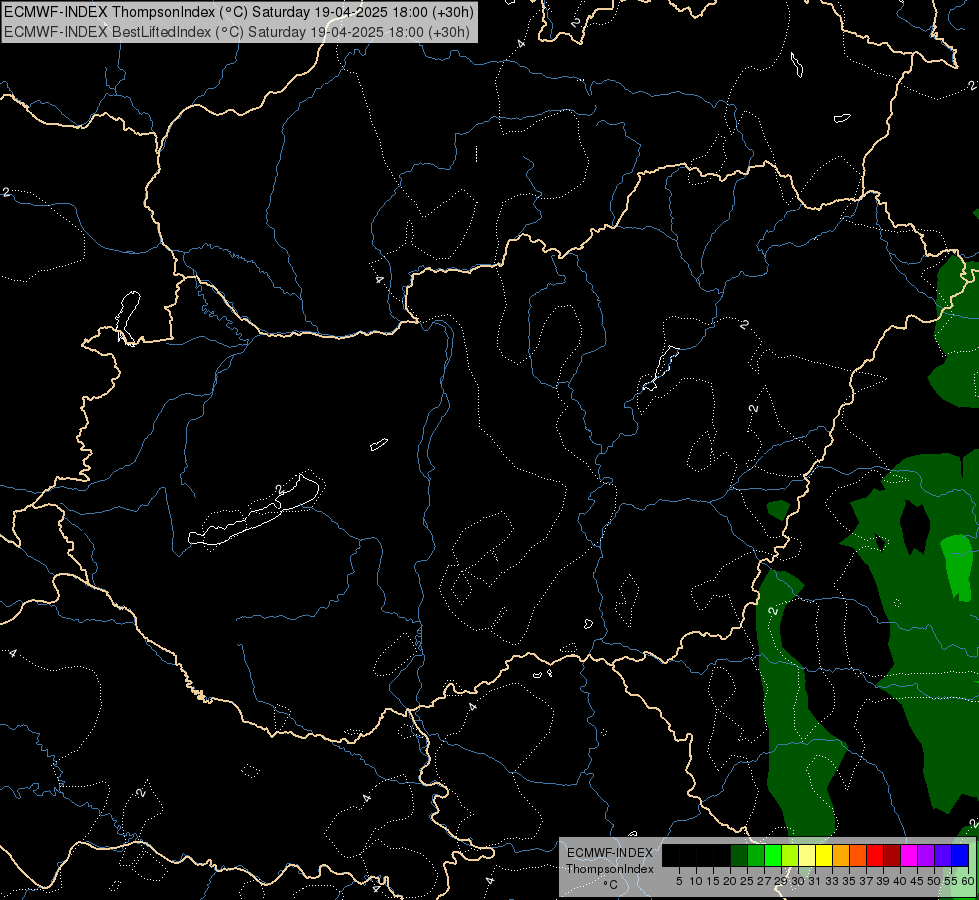This screenshot has width=979, height=900.
Task: Select the medium green 25-27 legend swatch
Action: pyautogui.click(x=756, y=855)
